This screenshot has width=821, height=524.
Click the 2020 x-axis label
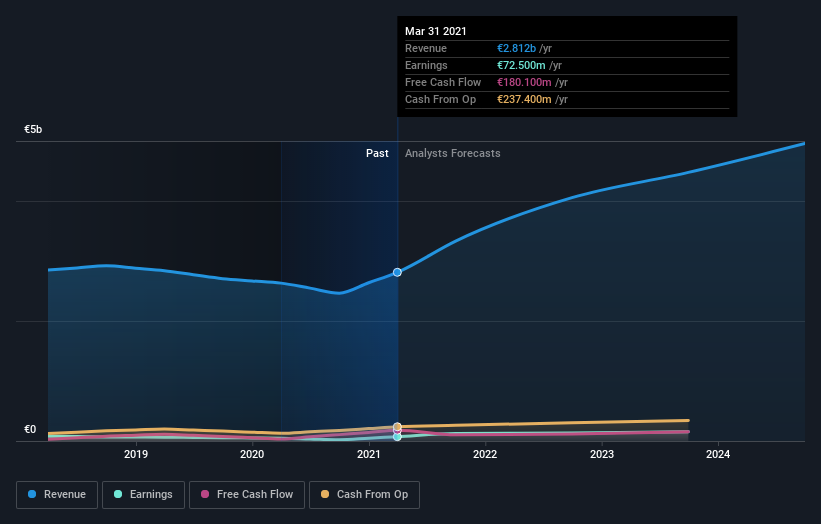click(x=252, y=454)
